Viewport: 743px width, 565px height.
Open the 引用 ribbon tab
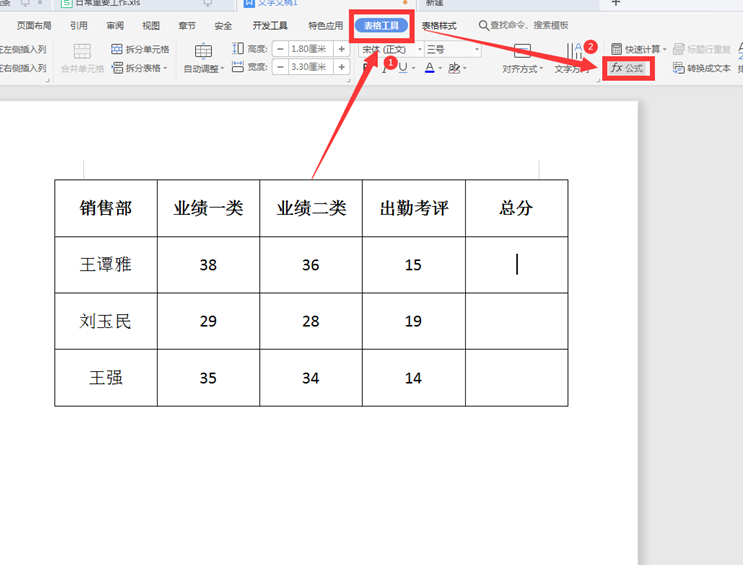coord(79,26)
